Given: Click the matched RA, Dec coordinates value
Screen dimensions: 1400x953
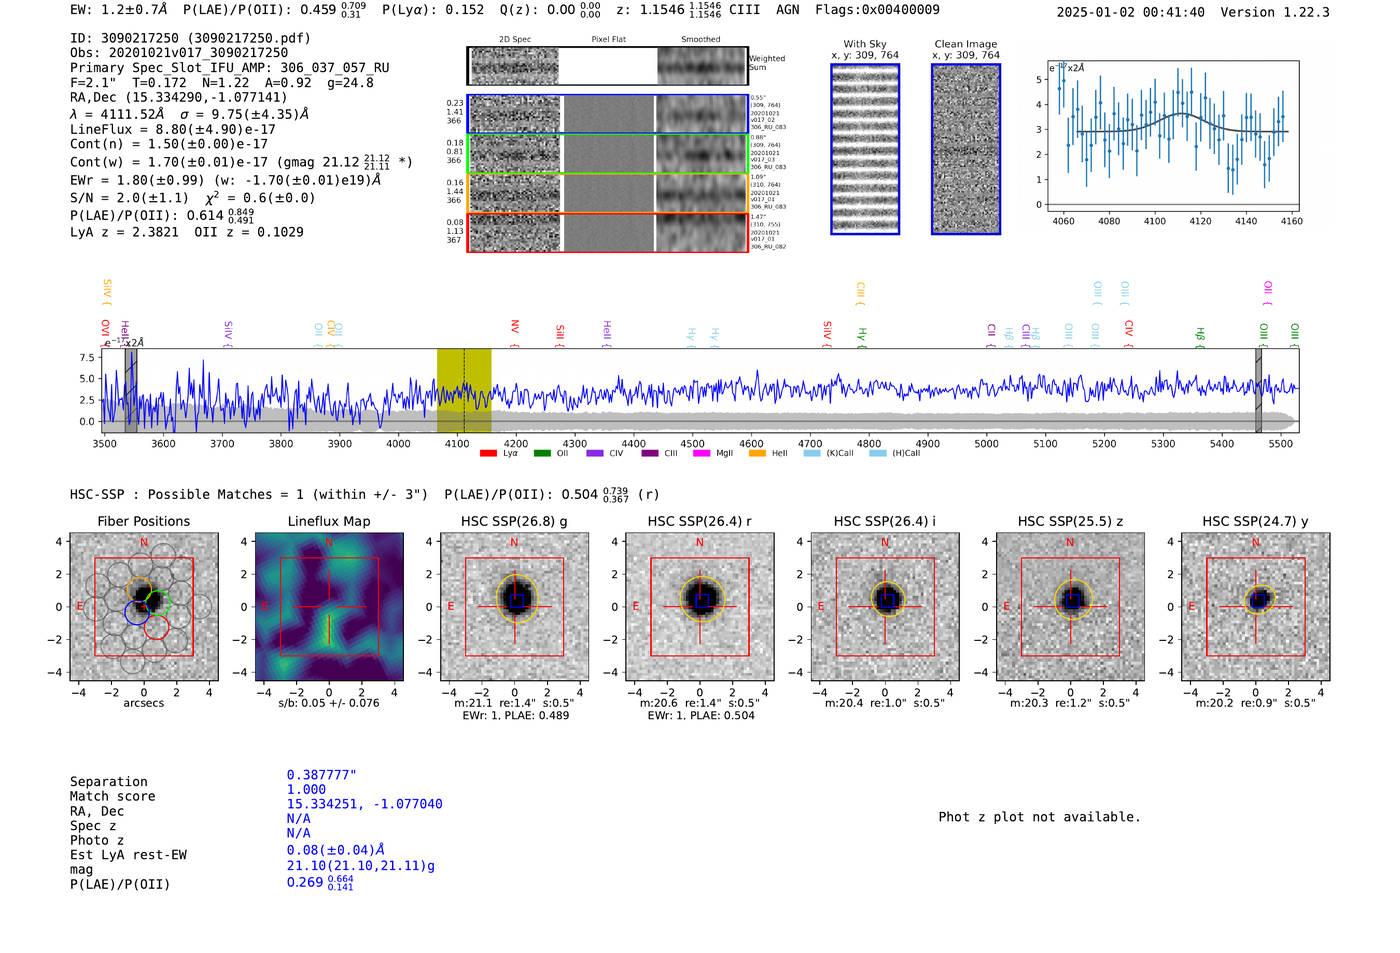Looking at the screenshot, I should coord(364,804).
